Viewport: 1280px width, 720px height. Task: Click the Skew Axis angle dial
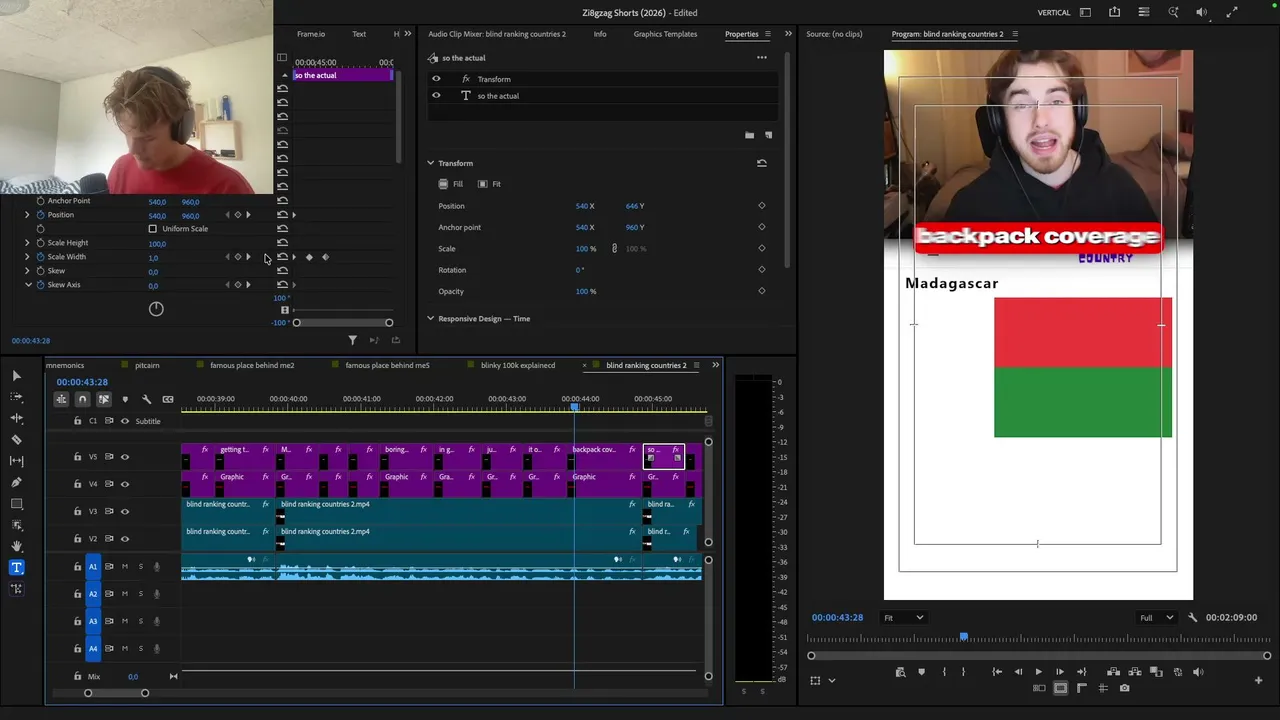coord(156,309)
